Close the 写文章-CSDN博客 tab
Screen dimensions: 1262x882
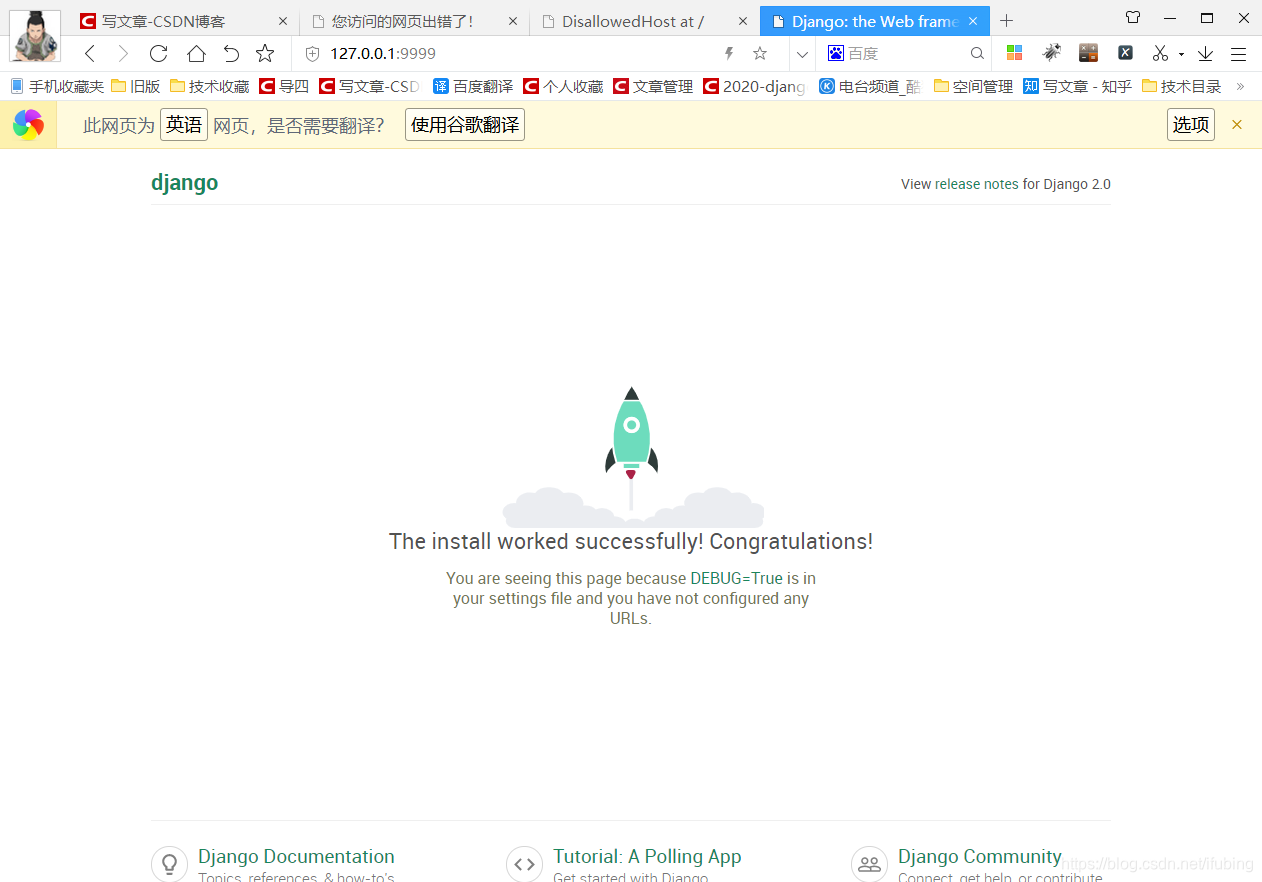pos(283,21)
